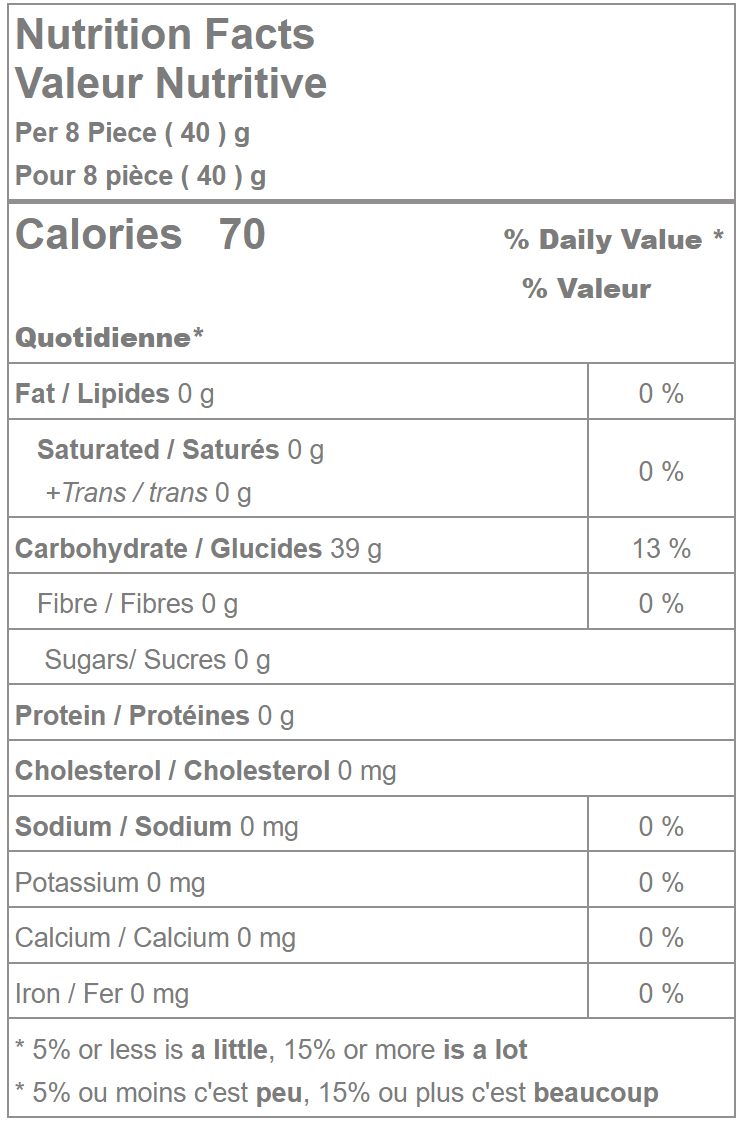The image size is (742, 1127).
Task: Click the 13 % daily value cell
Action: [661, 549]
